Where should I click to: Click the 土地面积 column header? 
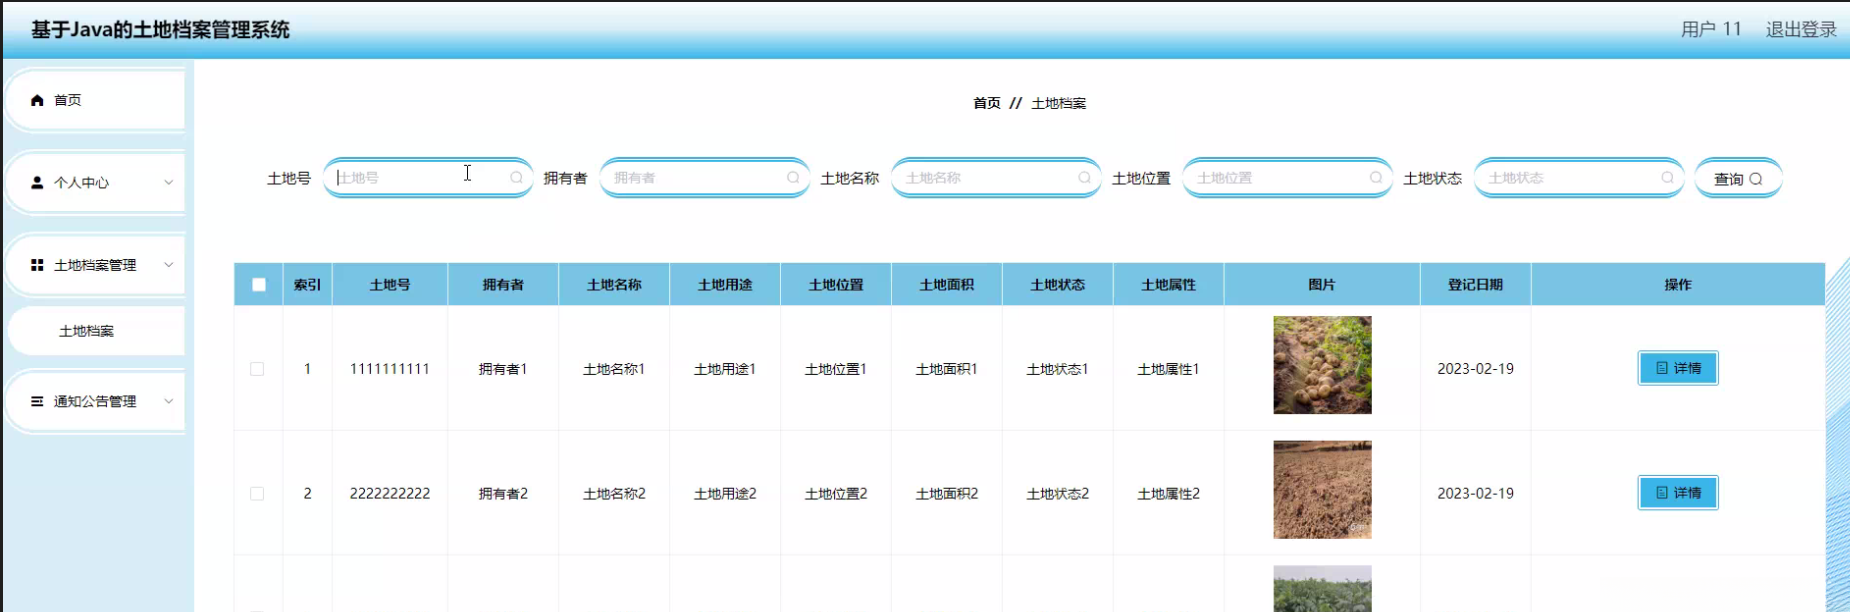pos(947,285)
